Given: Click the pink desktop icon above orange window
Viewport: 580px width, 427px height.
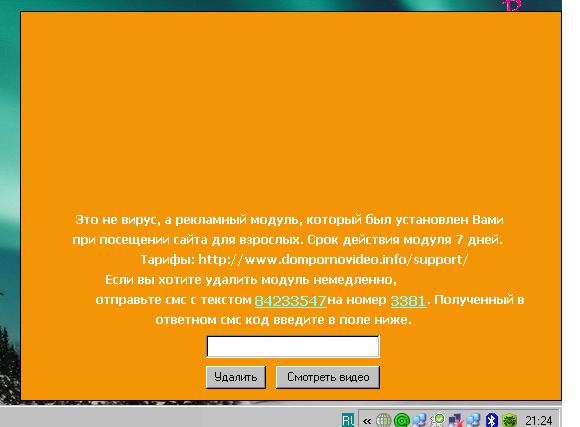Looking at the screenshot, I should [512, 5].
